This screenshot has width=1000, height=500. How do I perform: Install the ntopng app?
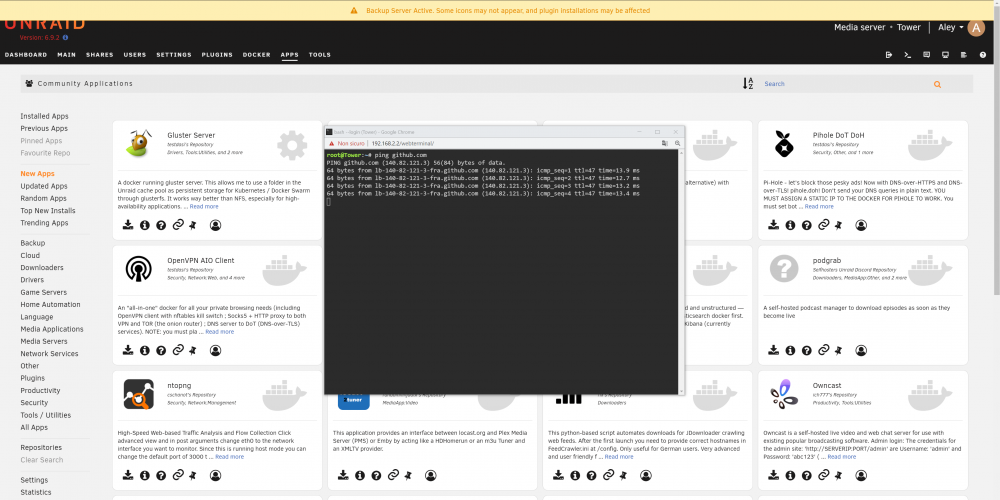128,475
